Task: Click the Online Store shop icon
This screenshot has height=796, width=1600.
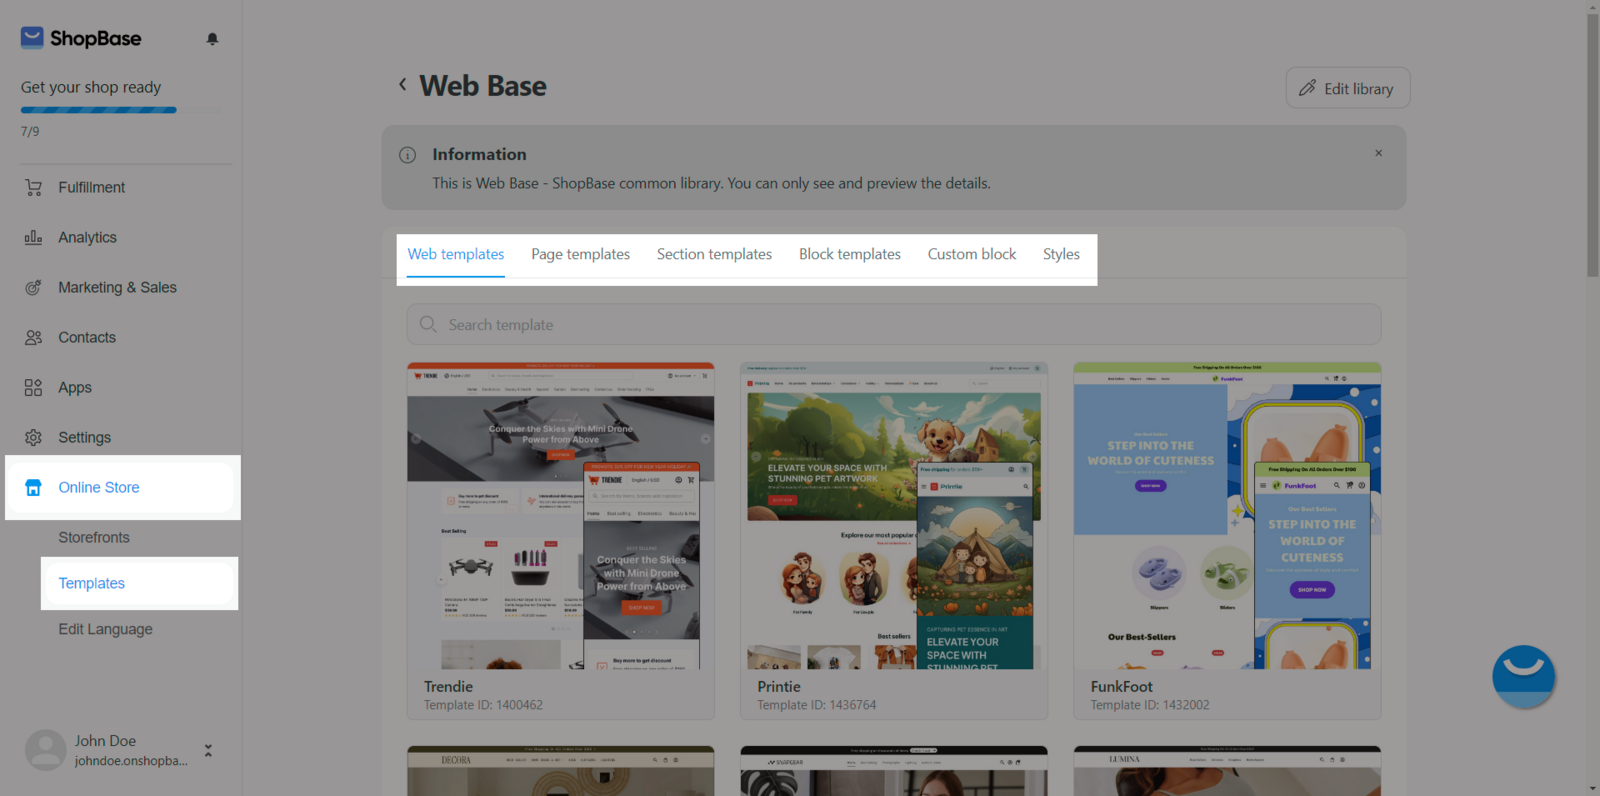Action: [x=33, y=487]
